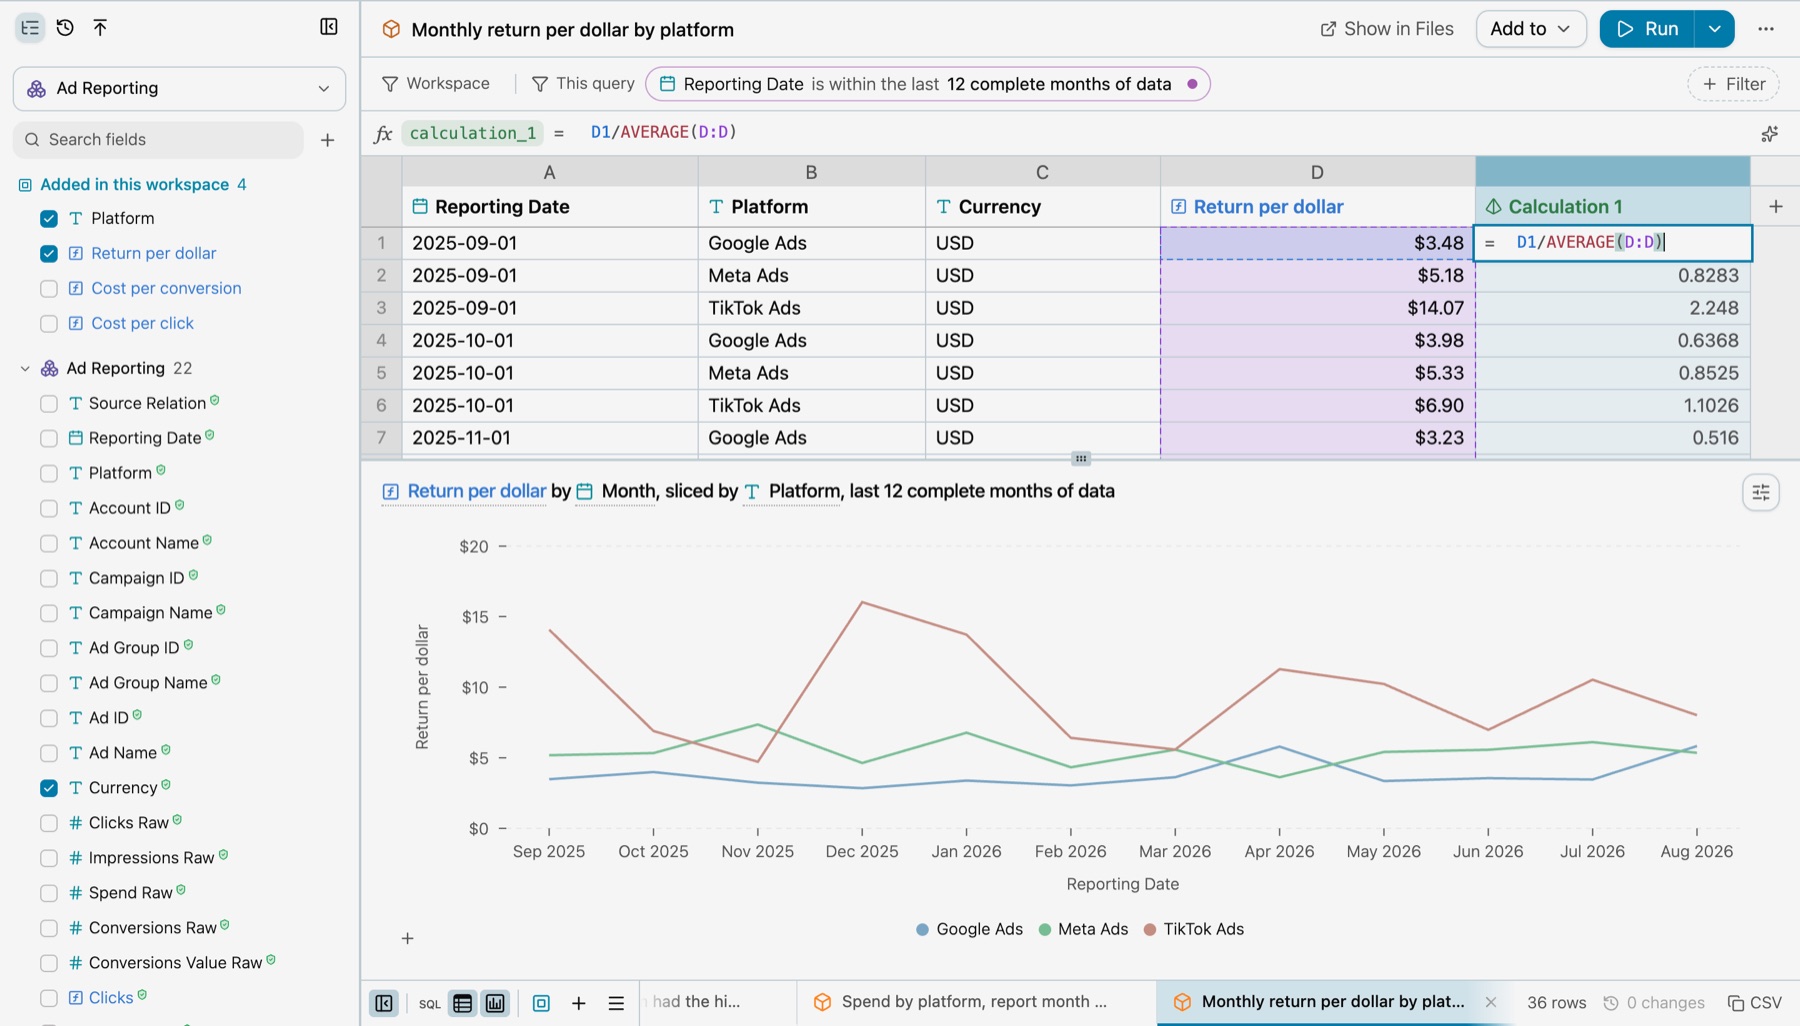Open the tab list hamburger icon
This screenshot has height=1026, width=1800.
coord(616,1003)
